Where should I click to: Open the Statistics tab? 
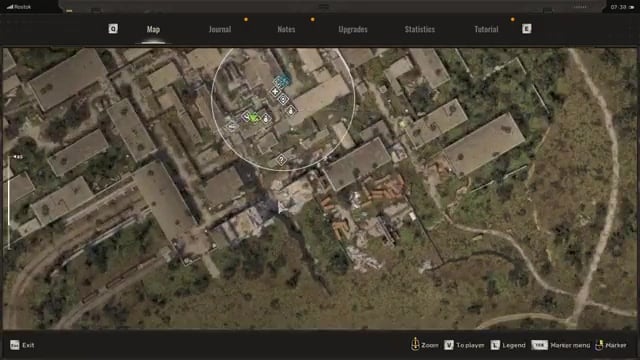[420, 29]
